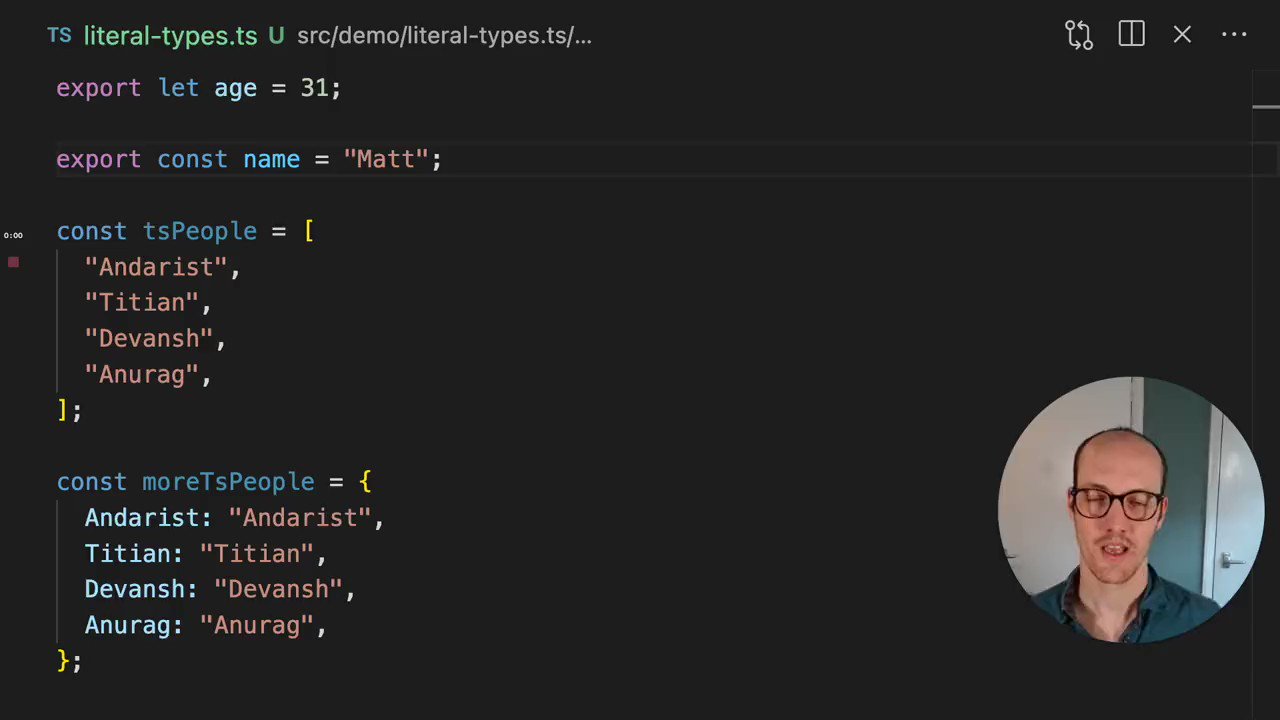Click the red recording square in the gutter

coord(13,262)
